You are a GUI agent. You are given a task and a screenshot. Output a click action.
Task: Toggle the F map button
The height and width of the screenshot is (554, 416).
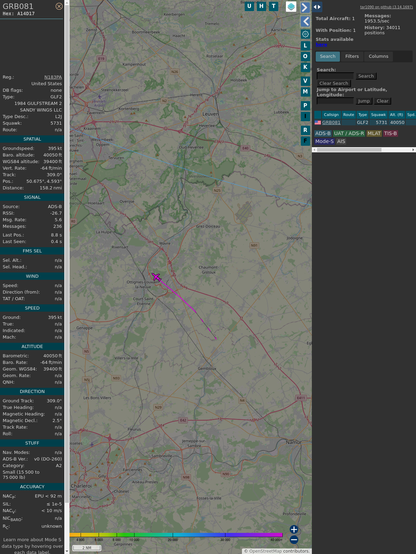(305, 141)
